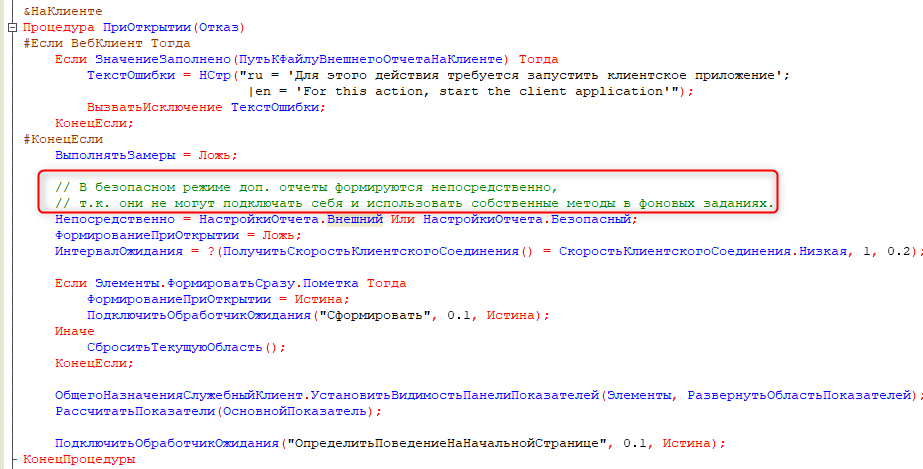923x469 pixels.
Task: Click ФормированиеПриОткрытии = Ложь line
Action: coord(178,235)
